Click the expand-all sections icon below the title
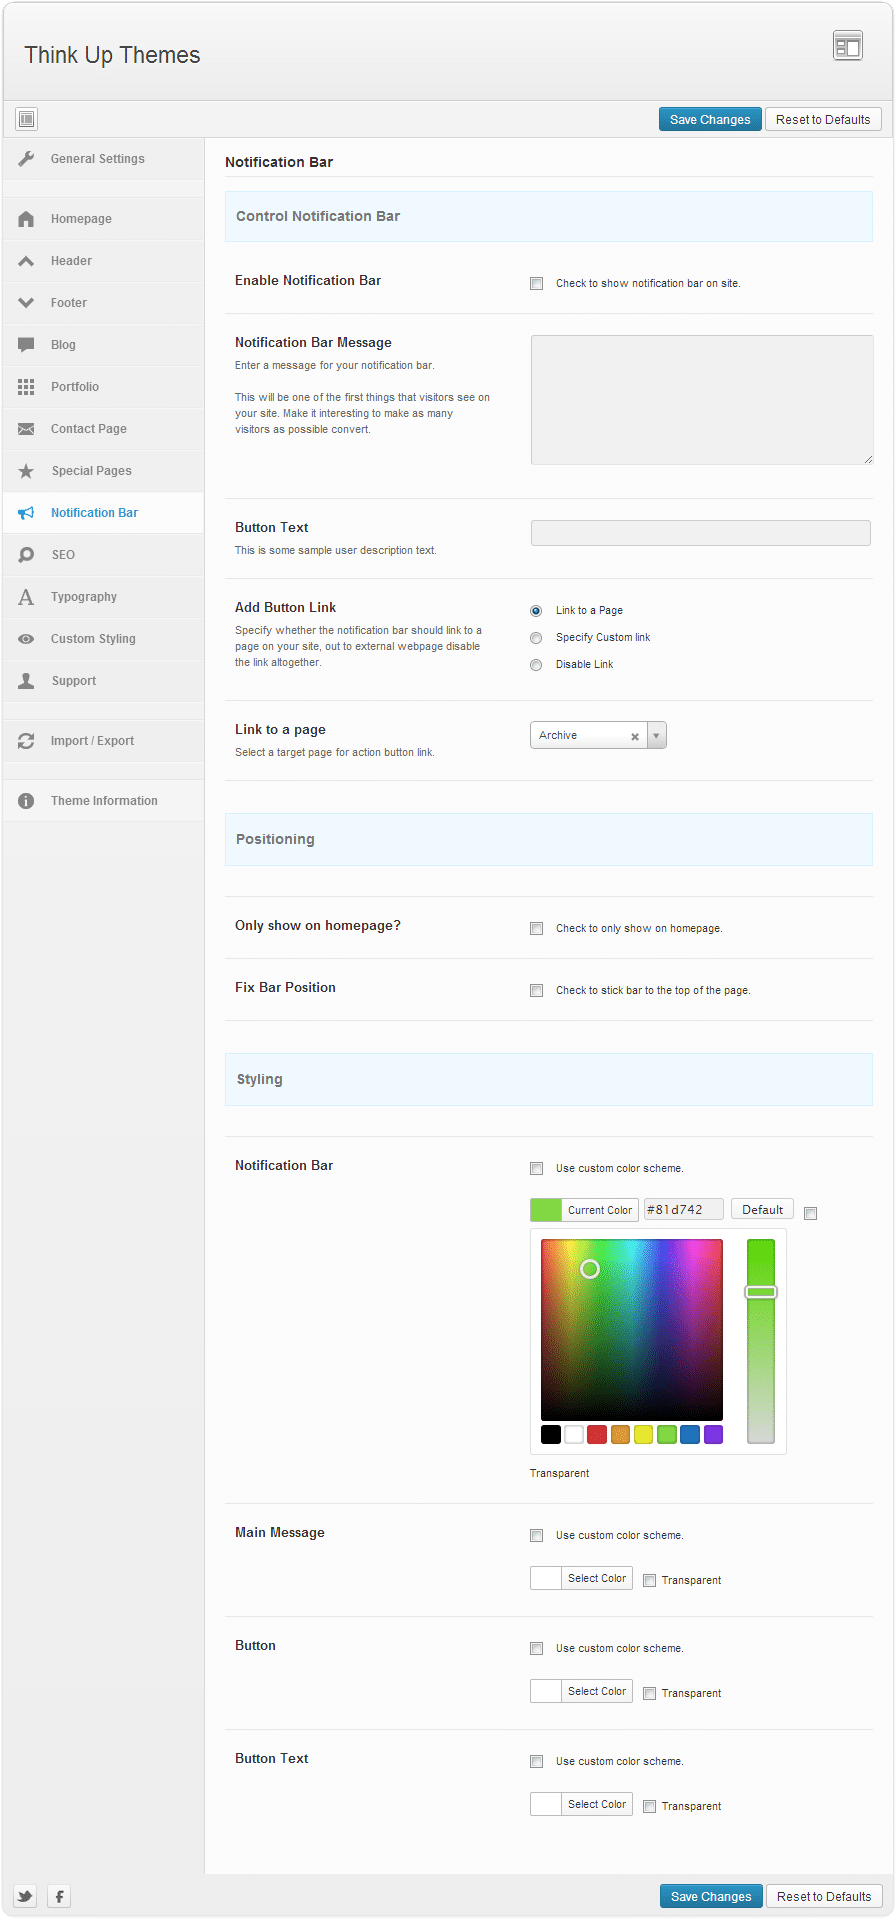The image size is (896, 1919). (x=27, y=119)
